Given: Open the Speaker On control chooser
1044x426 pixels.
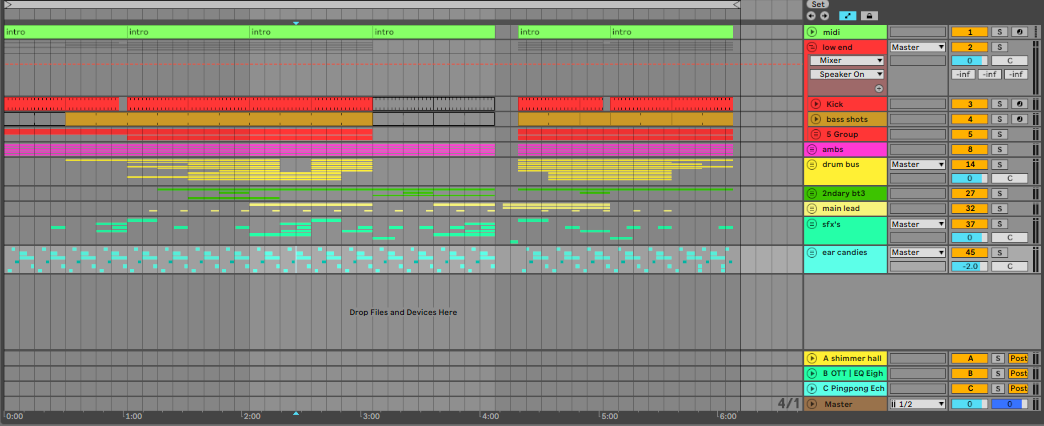Looking at the screenshot, I should click(x=847, y=75).
